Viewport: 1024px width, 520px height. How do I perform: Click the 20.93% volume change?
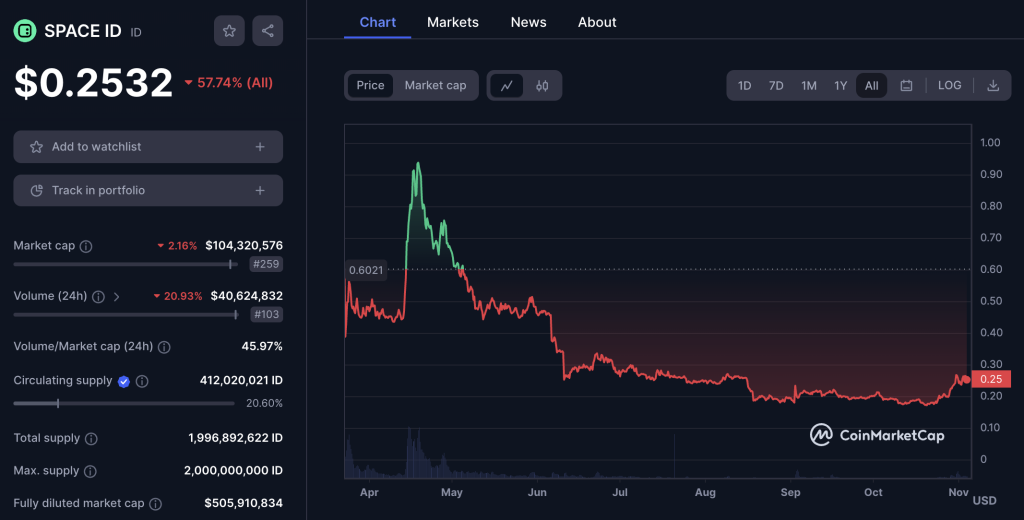(183, 297)
